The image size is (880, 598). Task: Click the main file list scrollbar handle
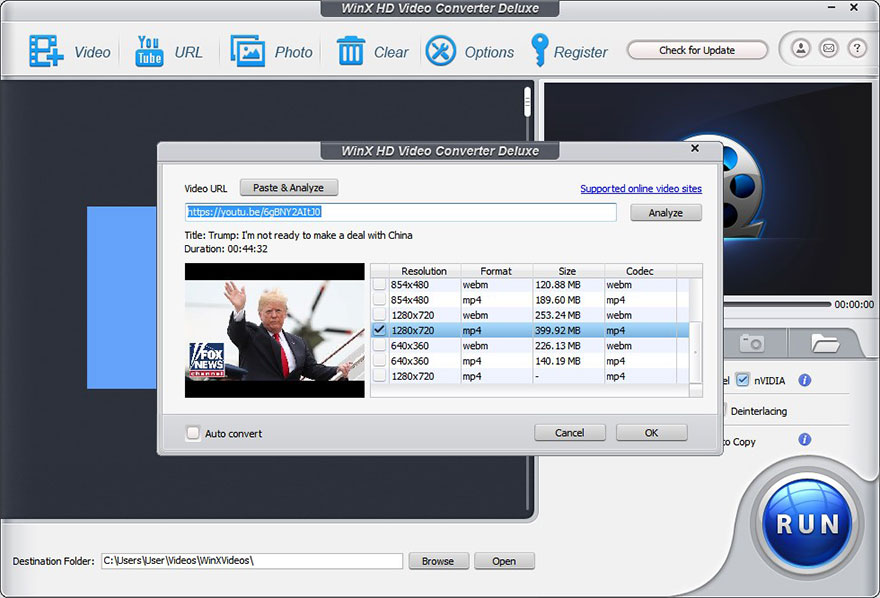coord(527,102)
